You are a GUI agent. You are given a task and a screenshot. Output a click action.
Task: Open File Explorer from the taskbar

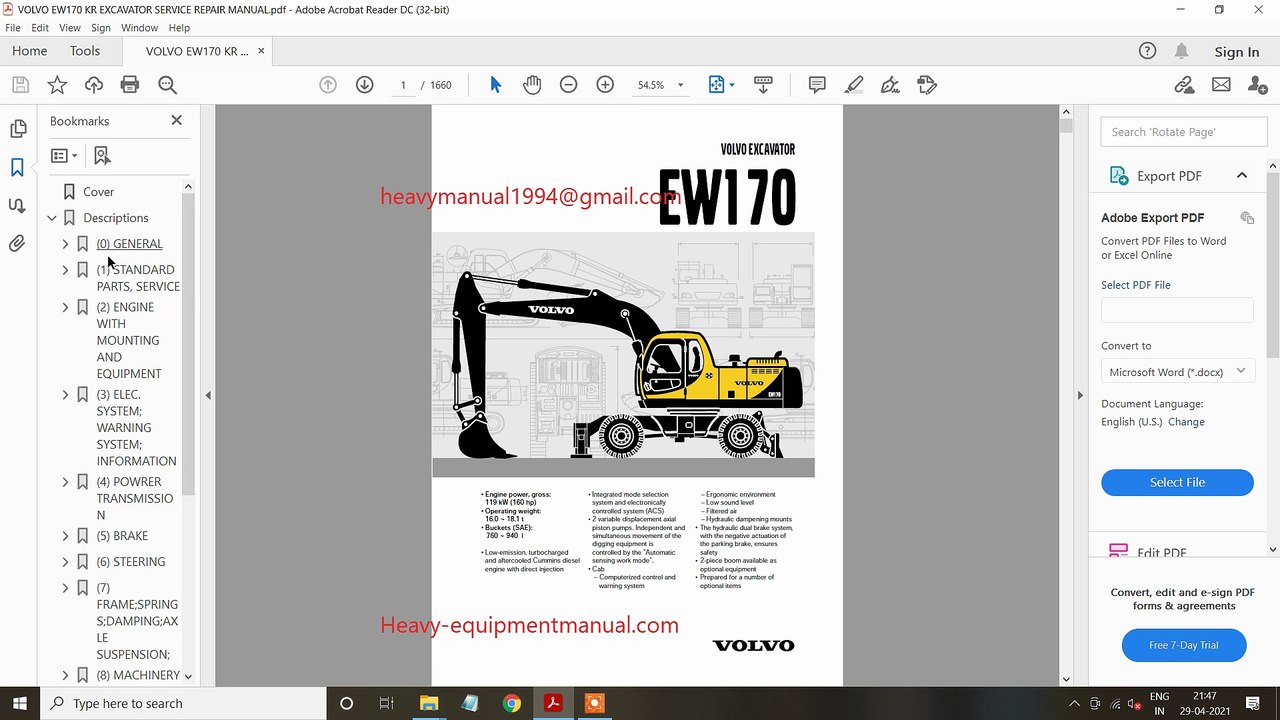(x=429, y=703)
